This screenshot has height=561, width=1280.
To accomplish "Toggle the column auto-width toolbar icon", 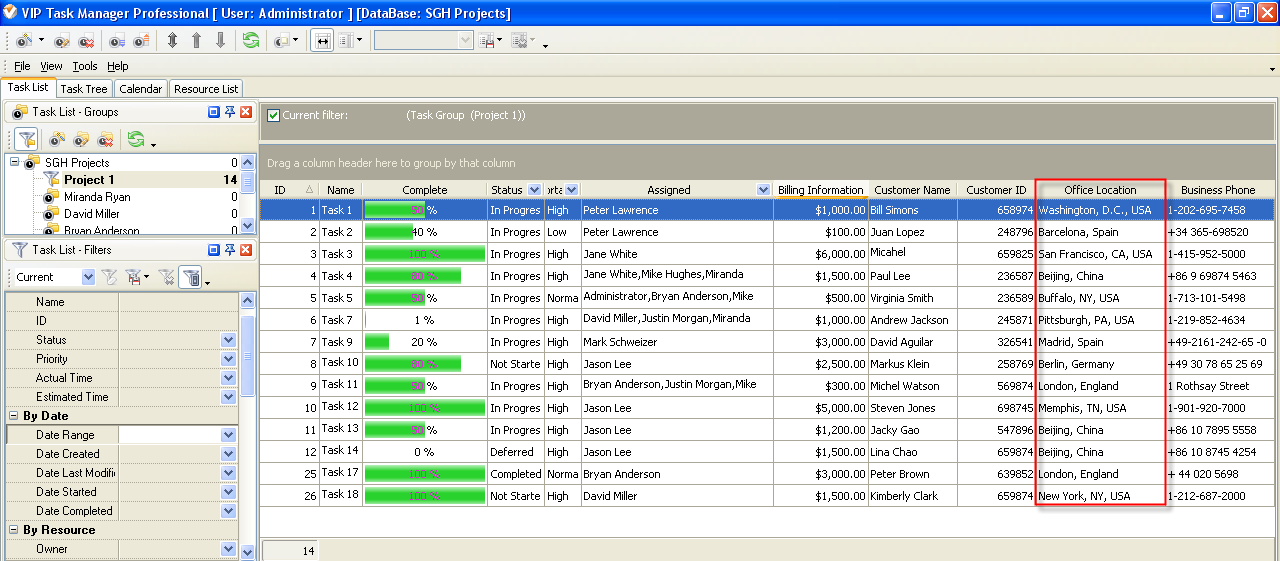I will coord(323,41).
